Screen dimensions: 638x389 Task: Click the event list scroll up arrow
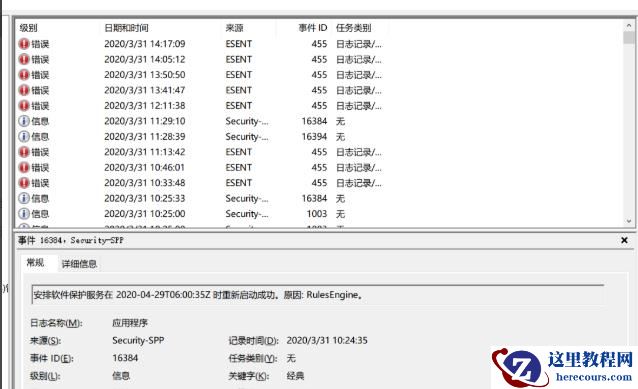[629, 25]
